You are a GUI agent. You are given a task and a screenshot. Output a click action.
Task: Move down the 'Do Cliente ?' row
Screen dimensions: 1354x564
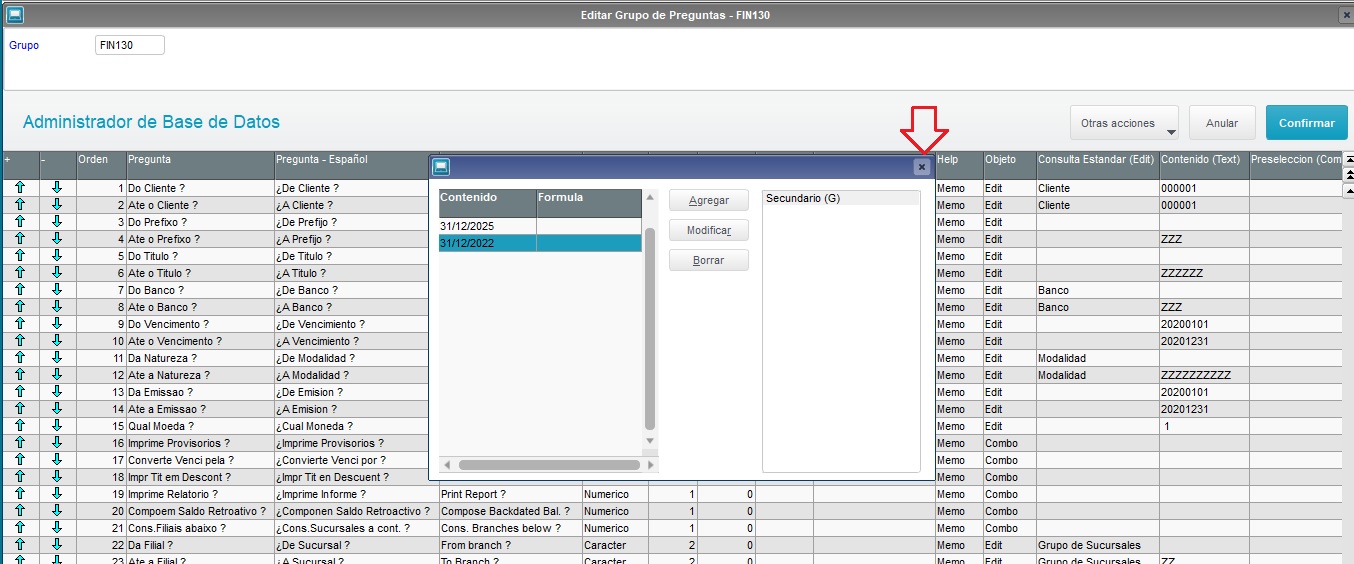[57, 188]
